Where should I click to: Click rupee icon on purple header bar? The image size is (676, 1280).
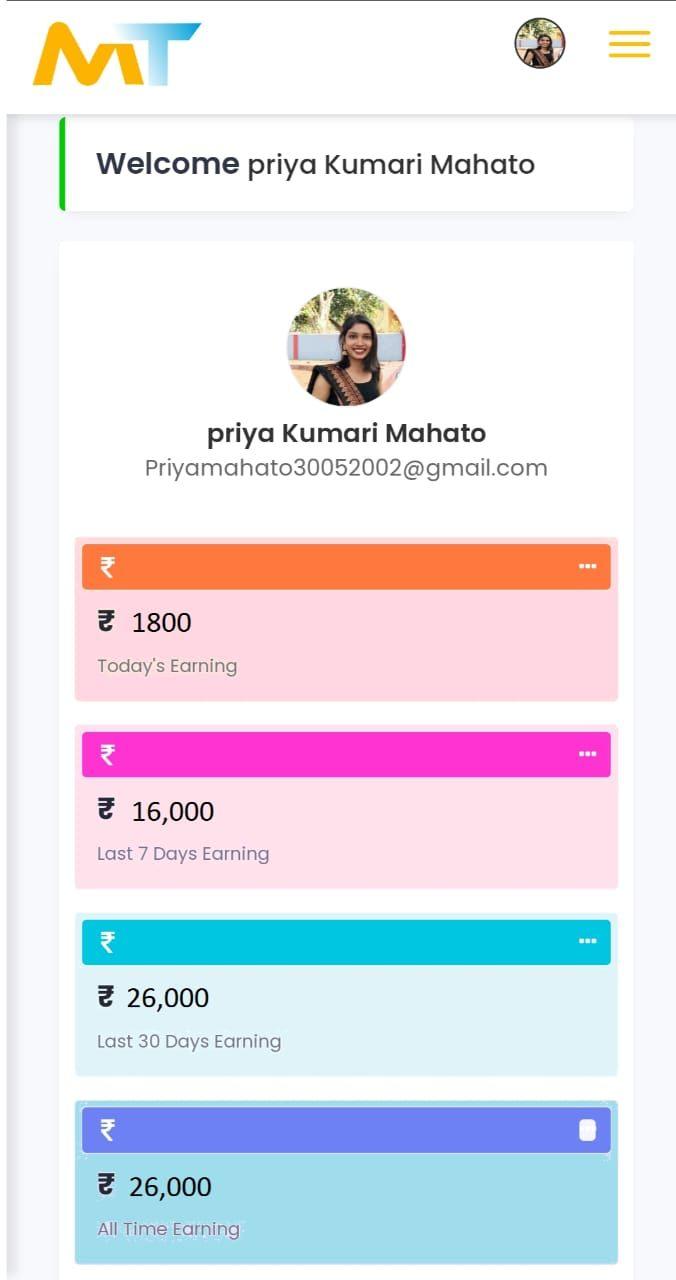pos(107,1130)
